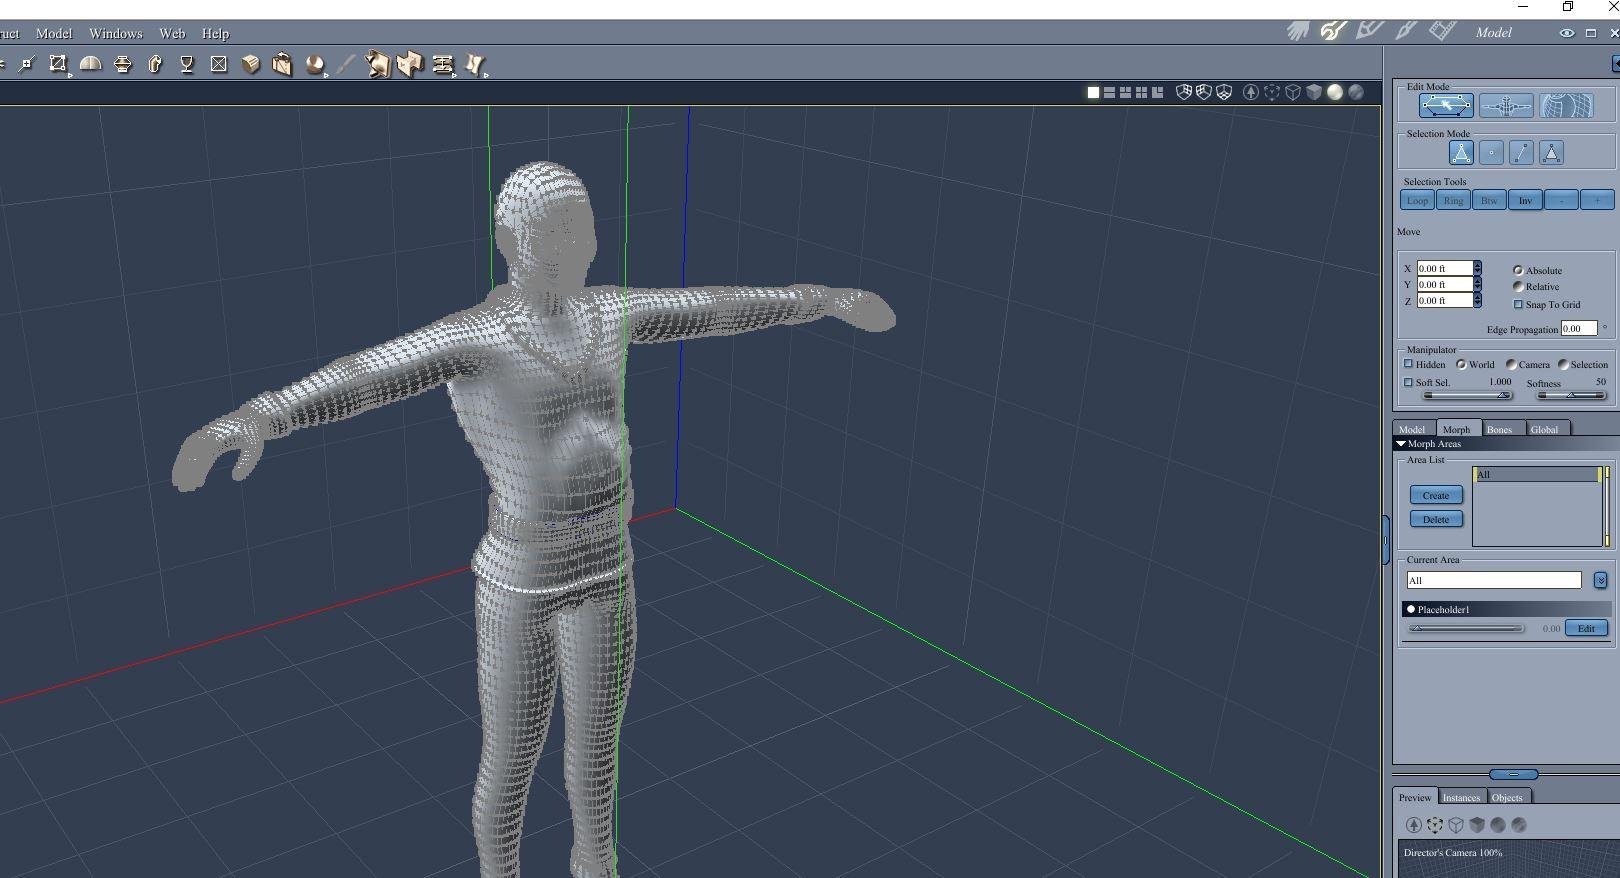Viewport: 1620px width, 878px height.
Task: Switch viewport to textured sphere display
Action: coord(1356,92)
